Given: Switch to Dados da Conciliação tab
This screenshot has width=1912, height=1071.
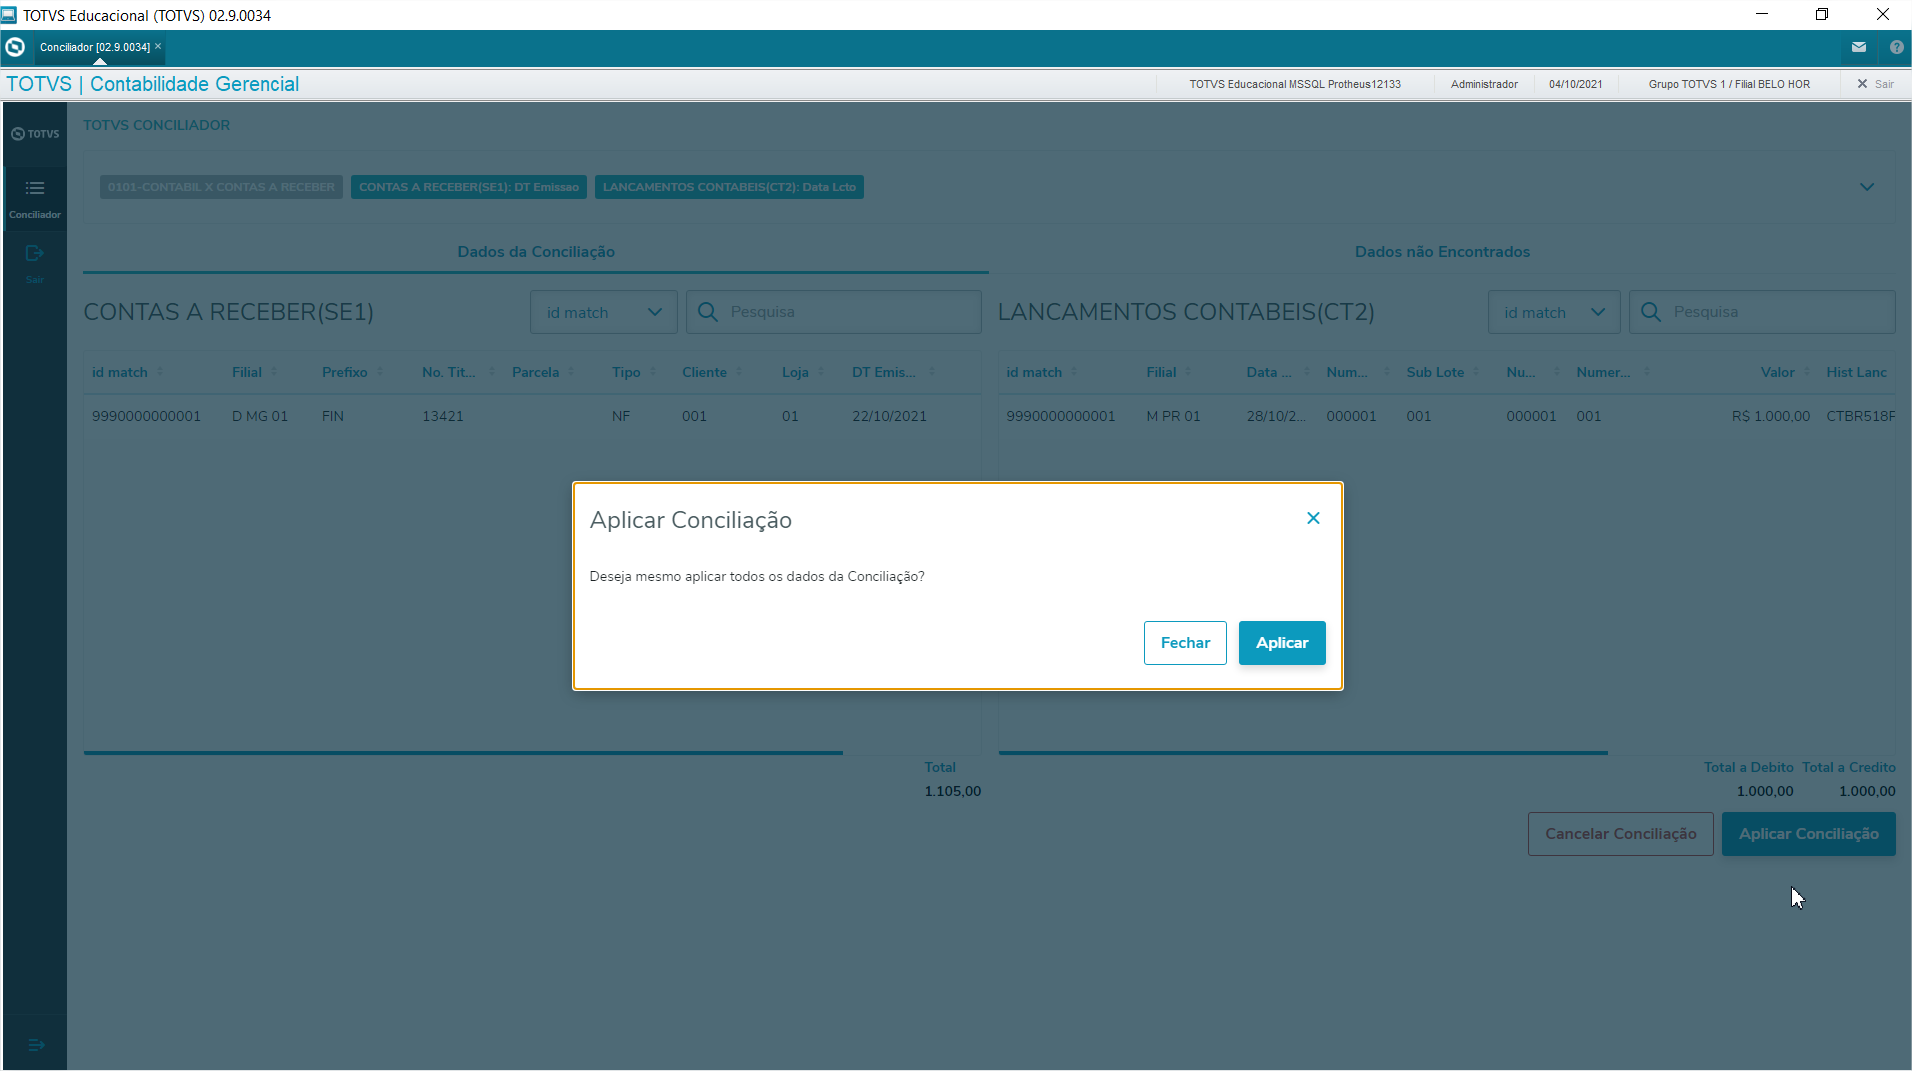Looking at the screenshot, I should [x=536, y=252].
